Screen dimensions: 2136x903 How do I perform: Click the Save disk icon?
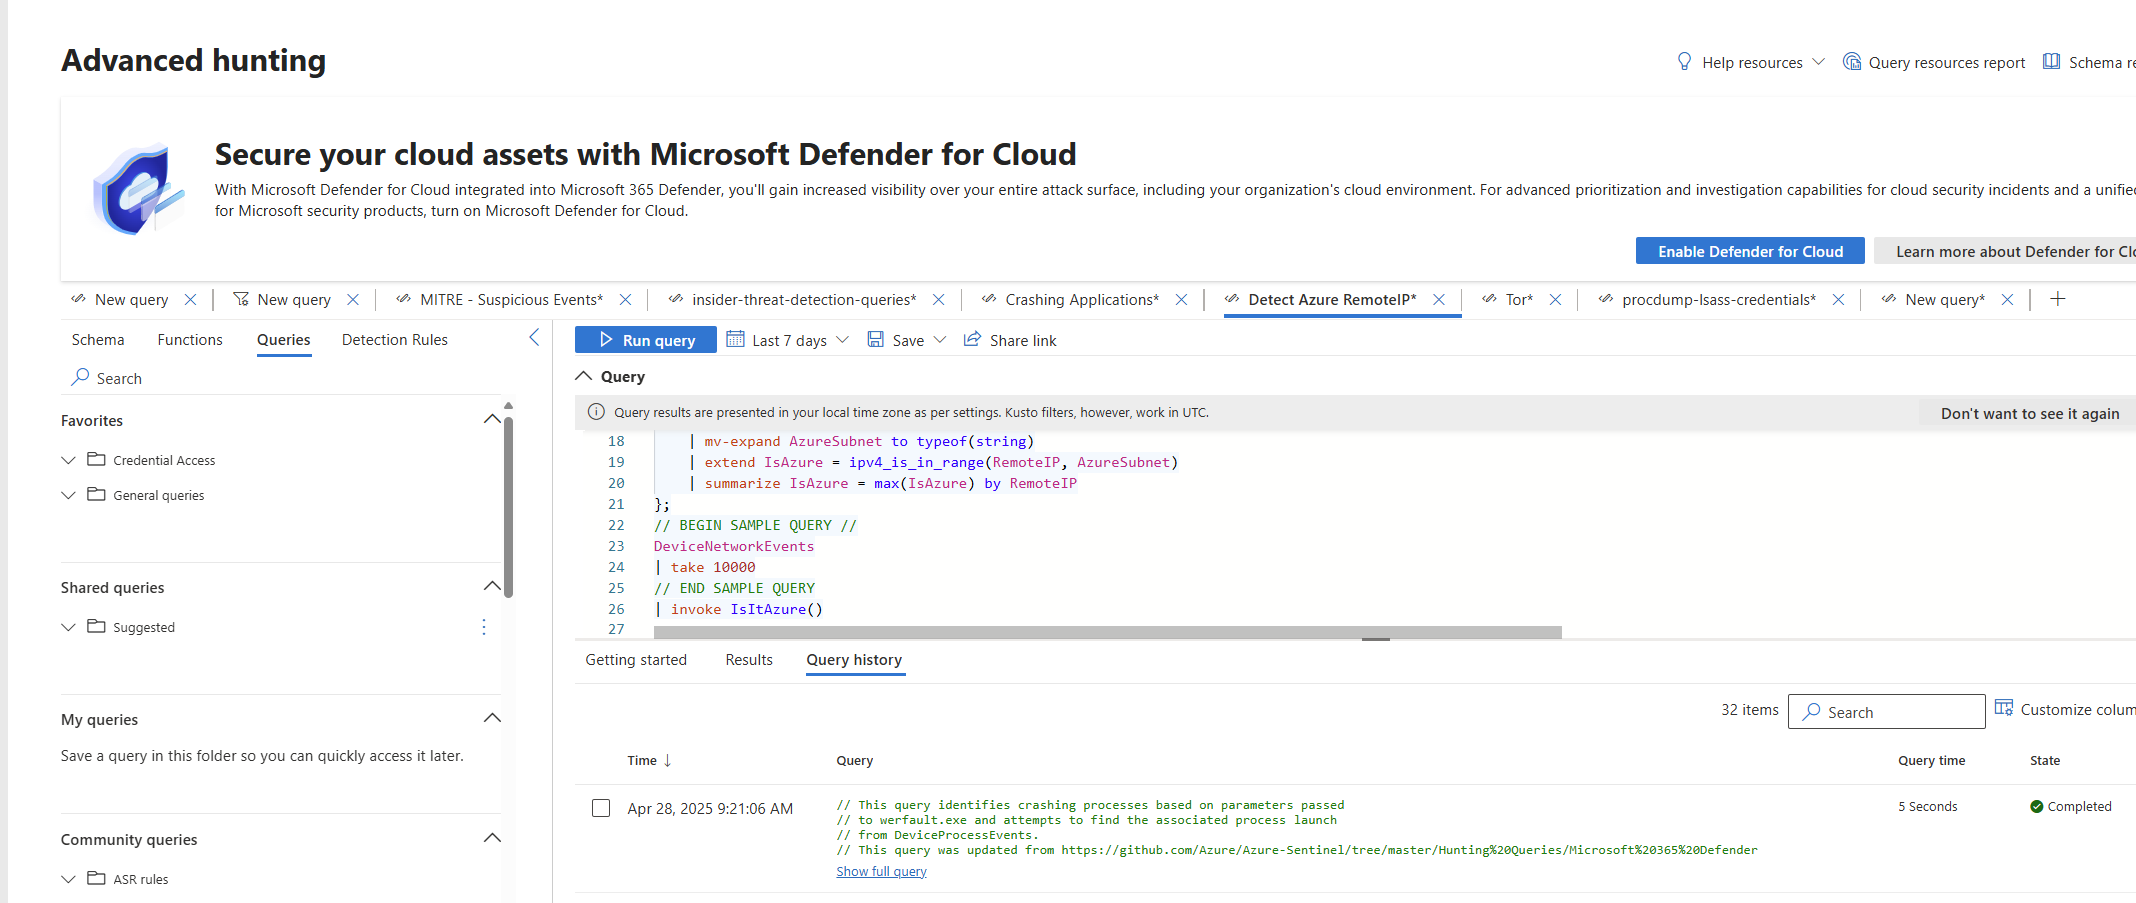point(875,340)
